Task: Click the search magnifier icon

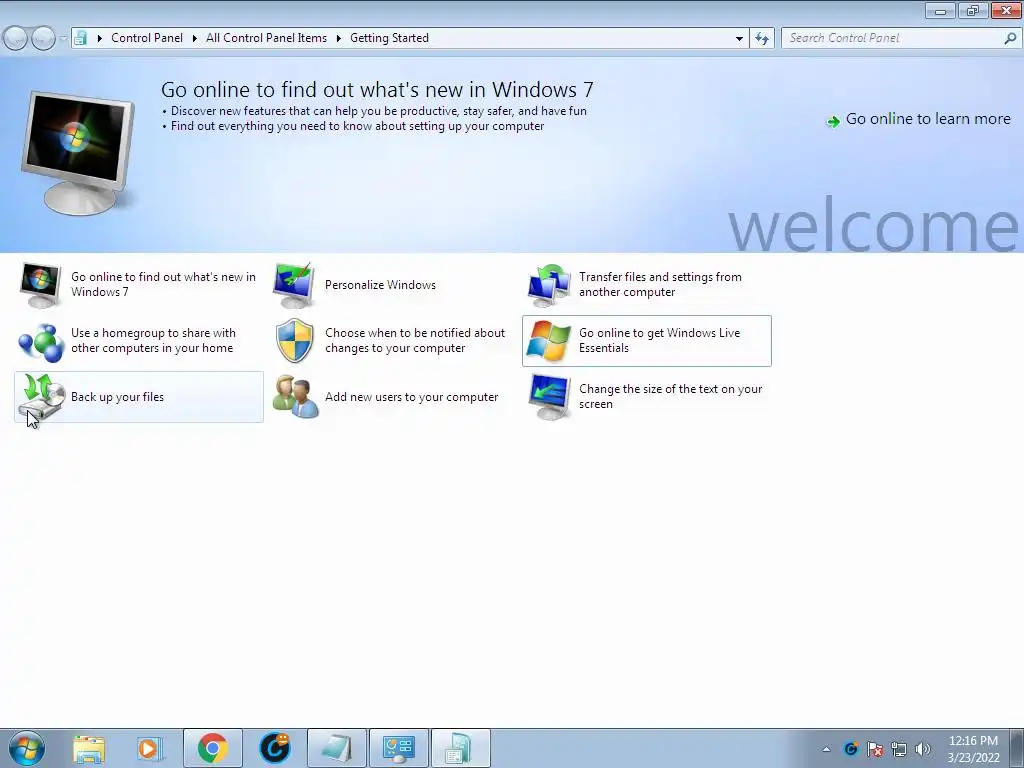Action: (1010, 38)
